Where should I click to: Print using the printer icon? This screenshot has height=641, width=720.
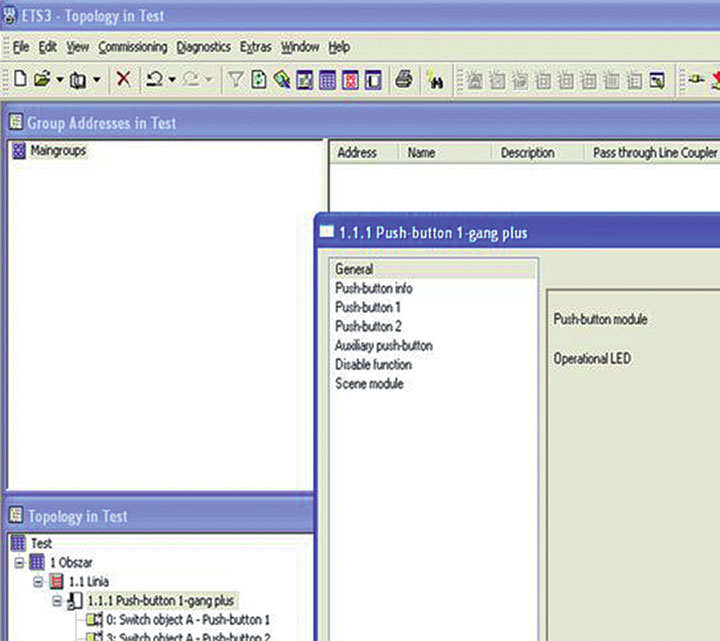pyautogui.click(x=404, y=79)
